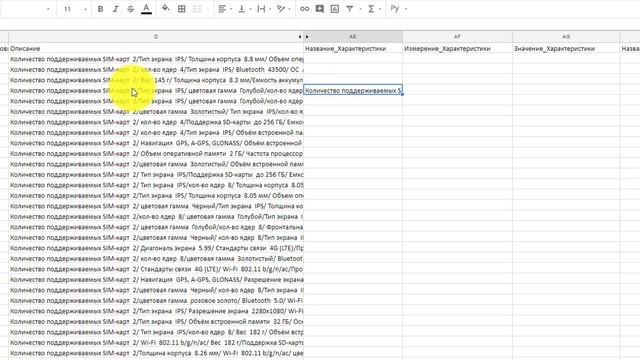Screen dimensions: 640x360
Task: Select column D header
Action: (x=156, y=37)
